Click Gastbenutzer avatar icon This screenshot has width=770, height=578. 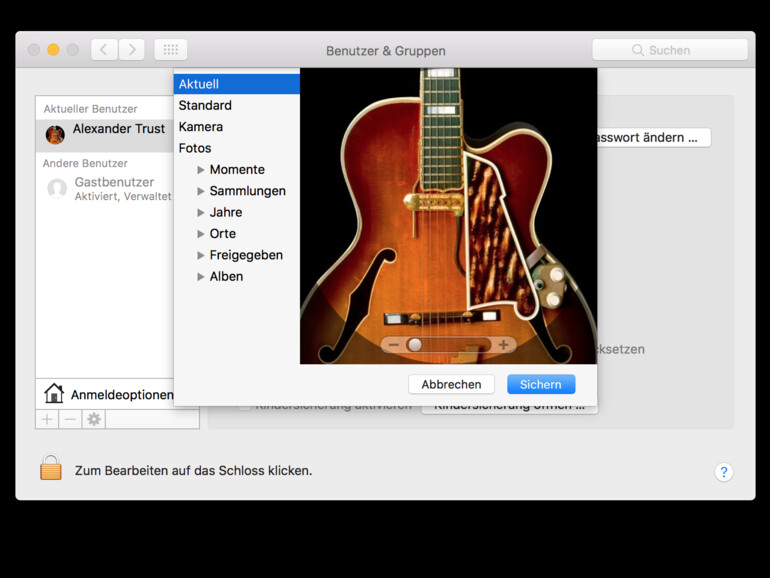57,188
